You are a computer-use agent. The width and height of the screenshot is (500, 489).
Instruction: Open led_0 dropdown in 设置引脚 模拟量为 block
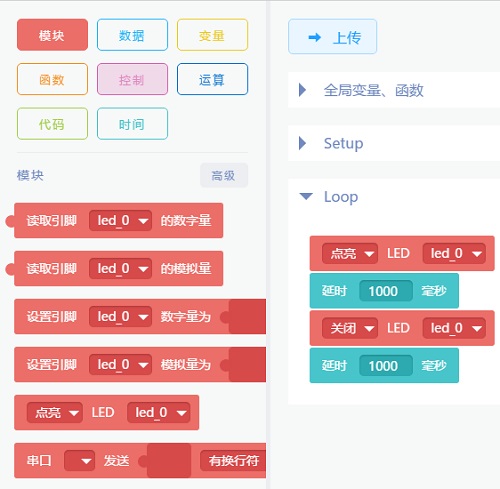coord(120,364)
